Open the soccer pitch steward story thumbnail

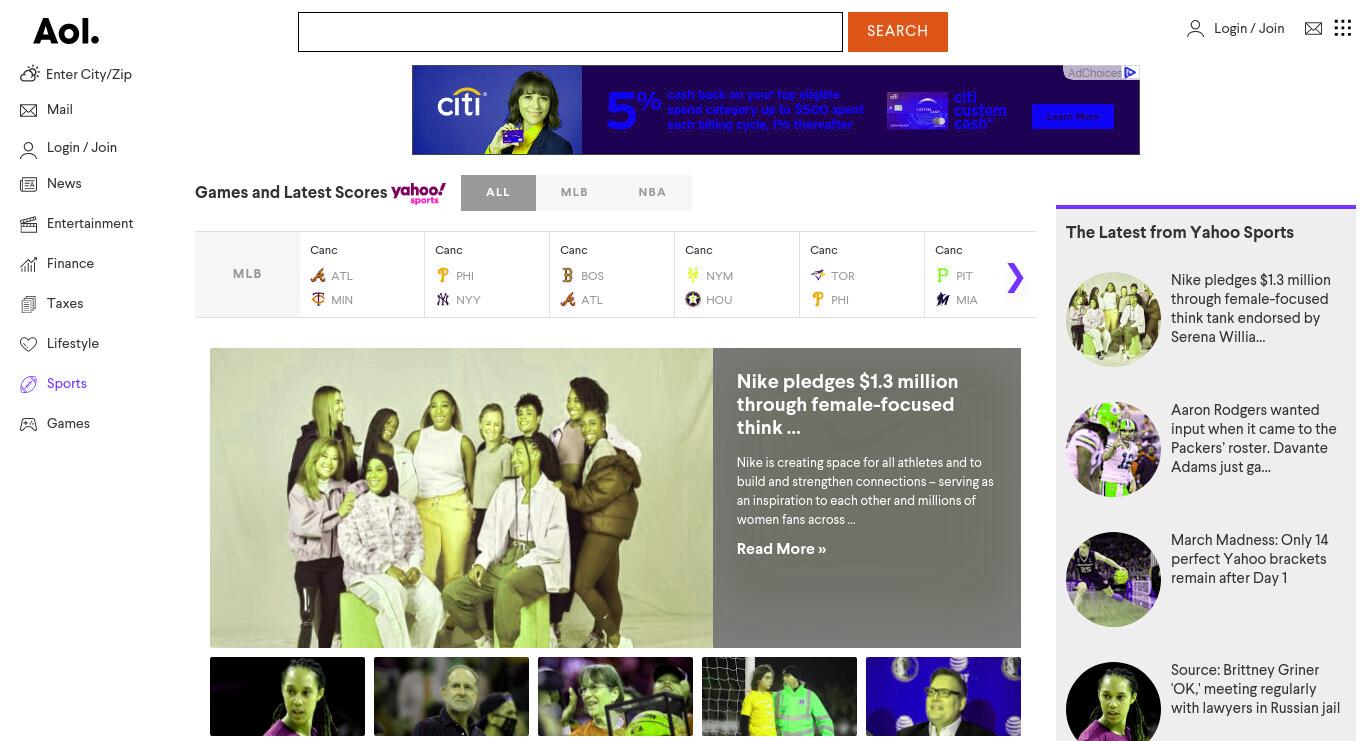click(x=779, y=696)
